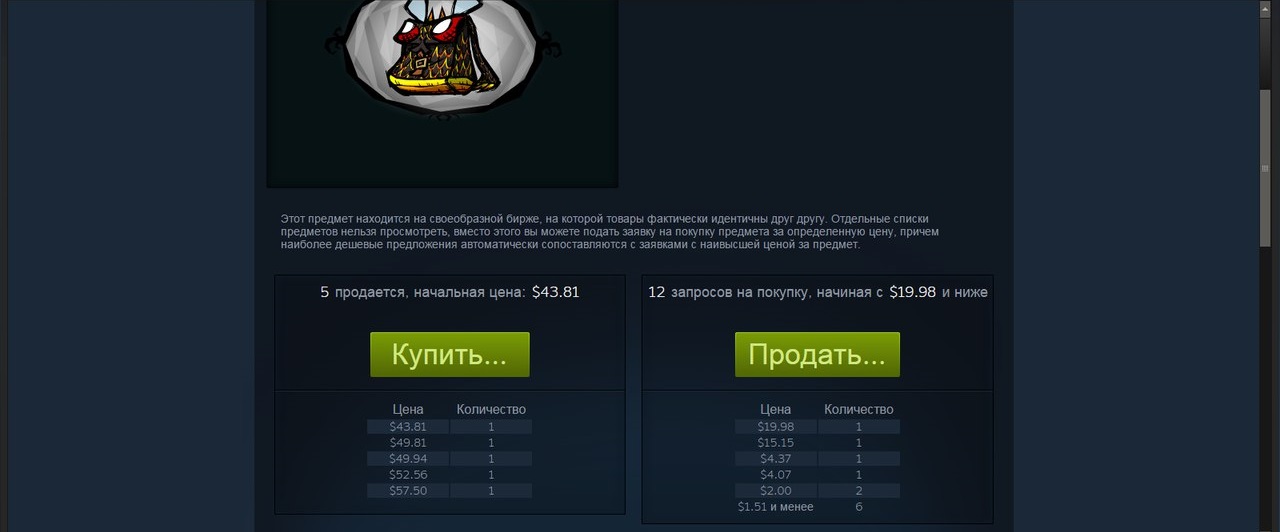Click Цена header in the sell listings table
This screenshot has height=532, width=1280.
tap(408, 409)
